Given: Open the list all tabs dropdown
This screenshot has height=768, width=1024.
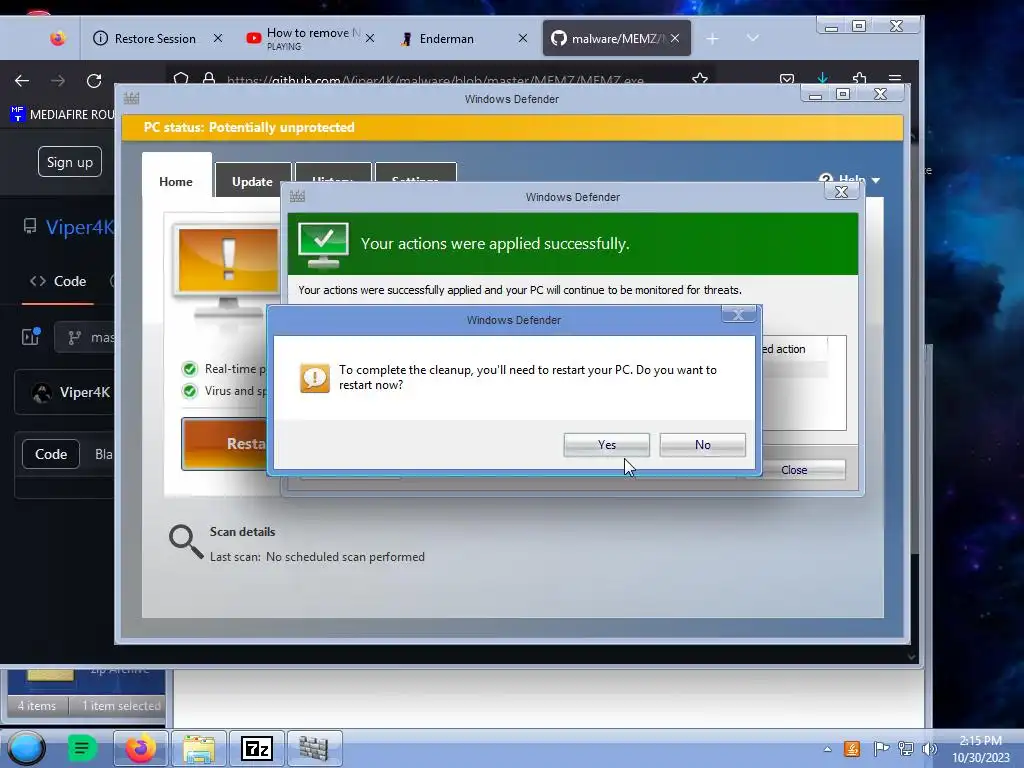Looking at the screenshot, I should pyautogui.click(x=753, y=39).
